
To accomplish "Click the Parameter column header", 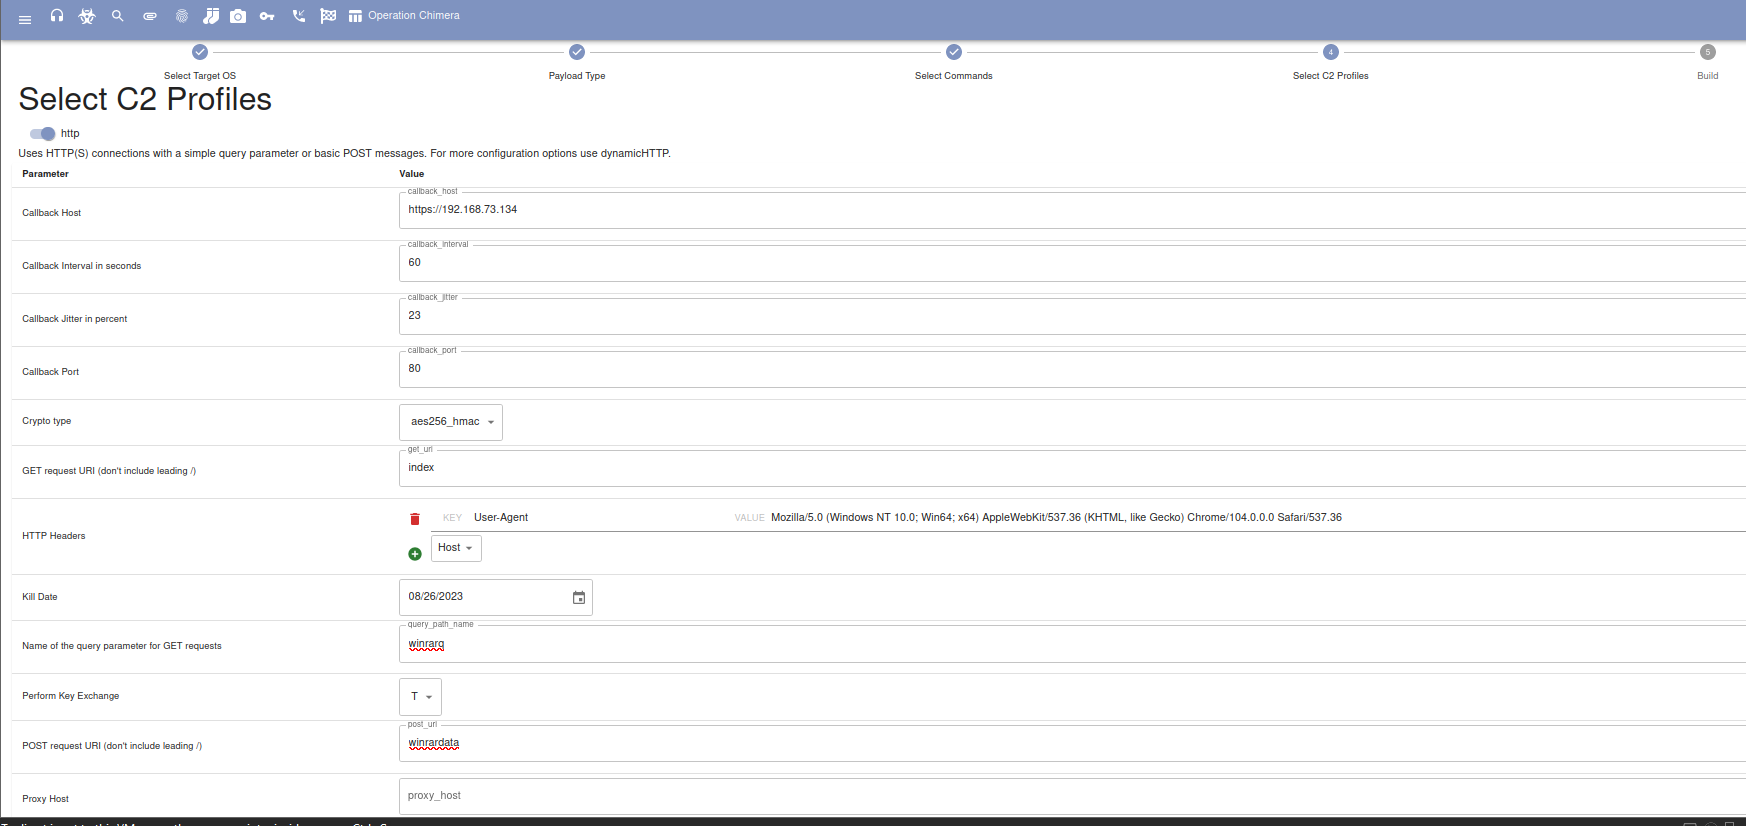I will [46, 174].
